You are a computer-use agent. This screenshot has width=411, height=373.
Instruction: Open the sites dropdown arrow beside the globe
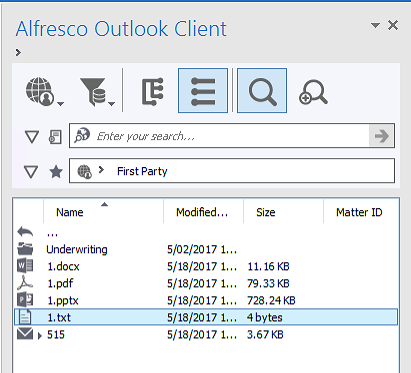60,104
